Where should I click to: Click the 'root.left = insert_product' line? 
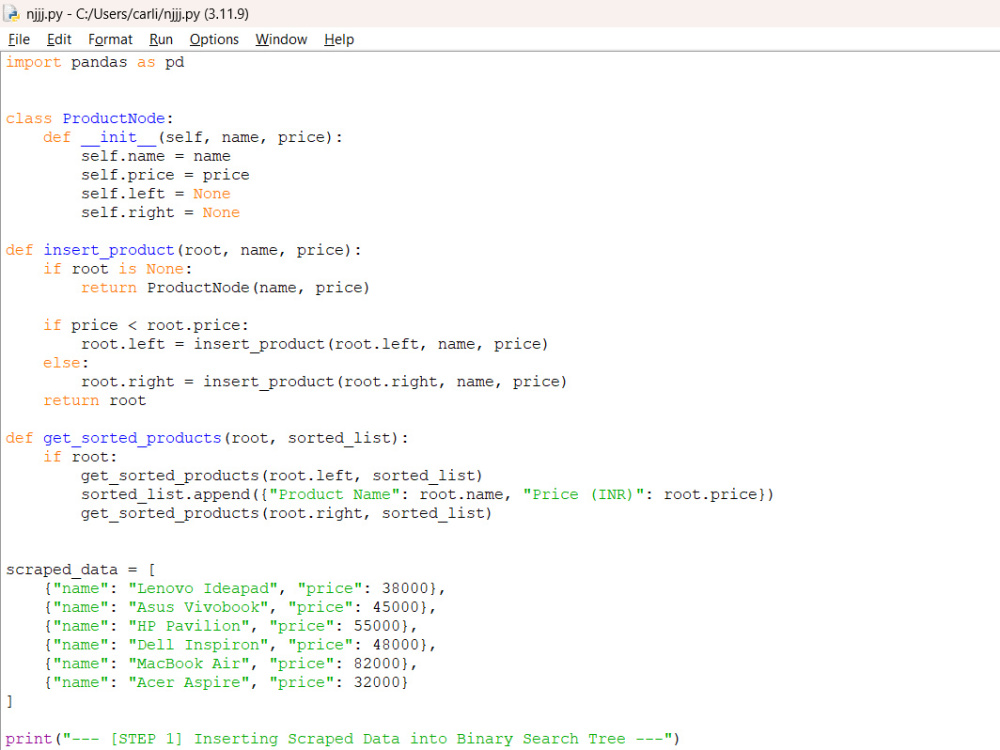point(314,344)
